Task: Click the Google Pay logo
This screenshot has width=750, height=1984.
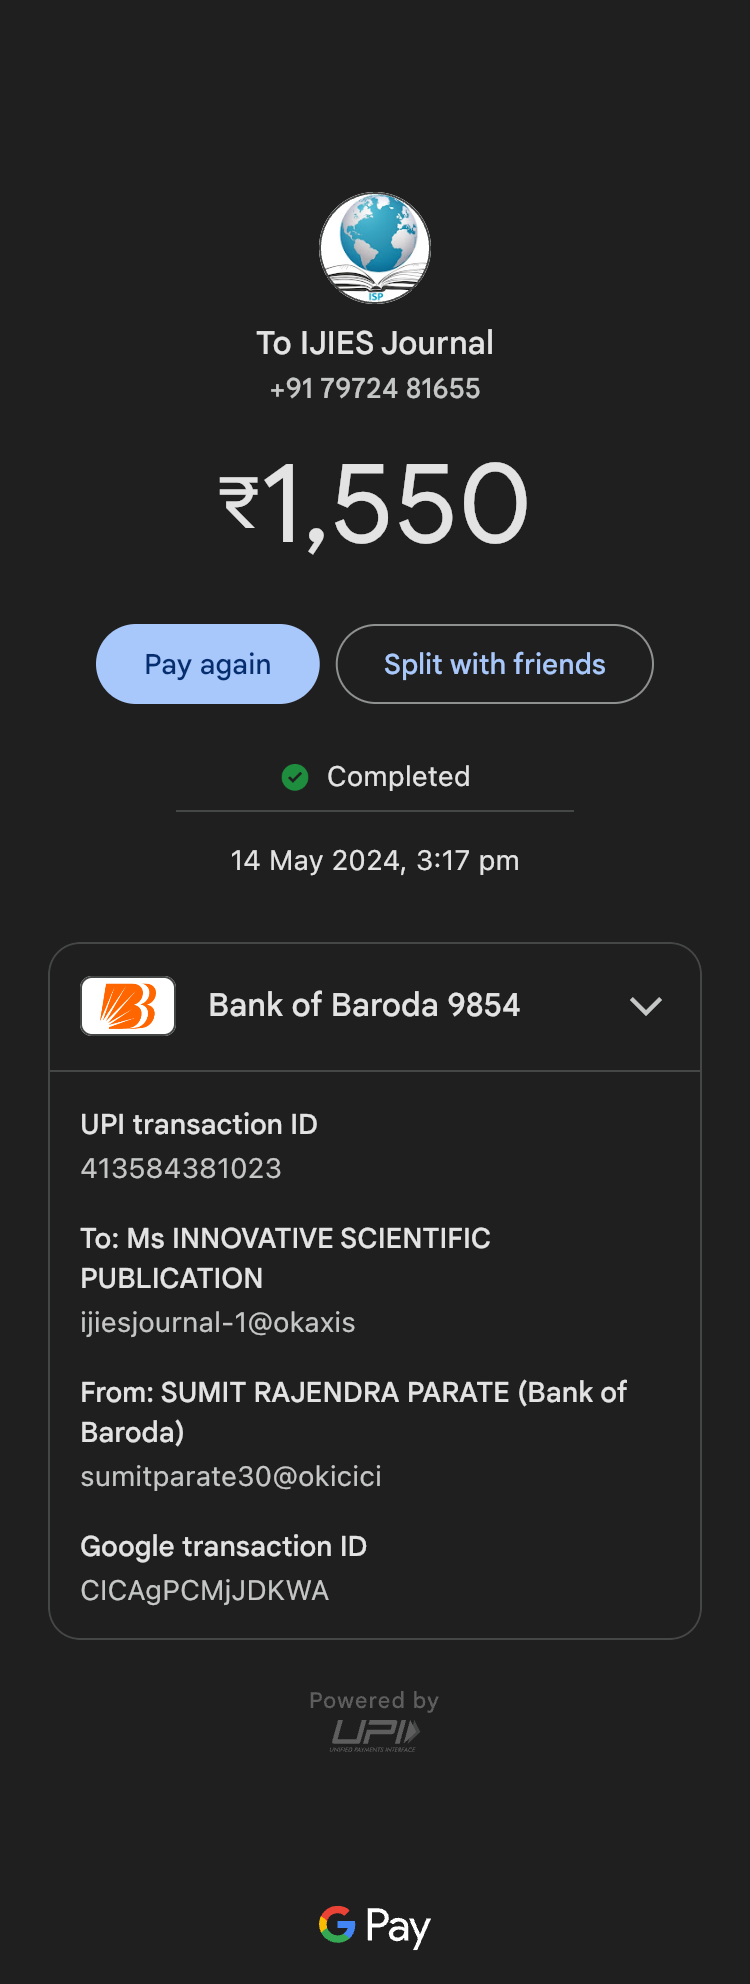Action: point(375,1926)
